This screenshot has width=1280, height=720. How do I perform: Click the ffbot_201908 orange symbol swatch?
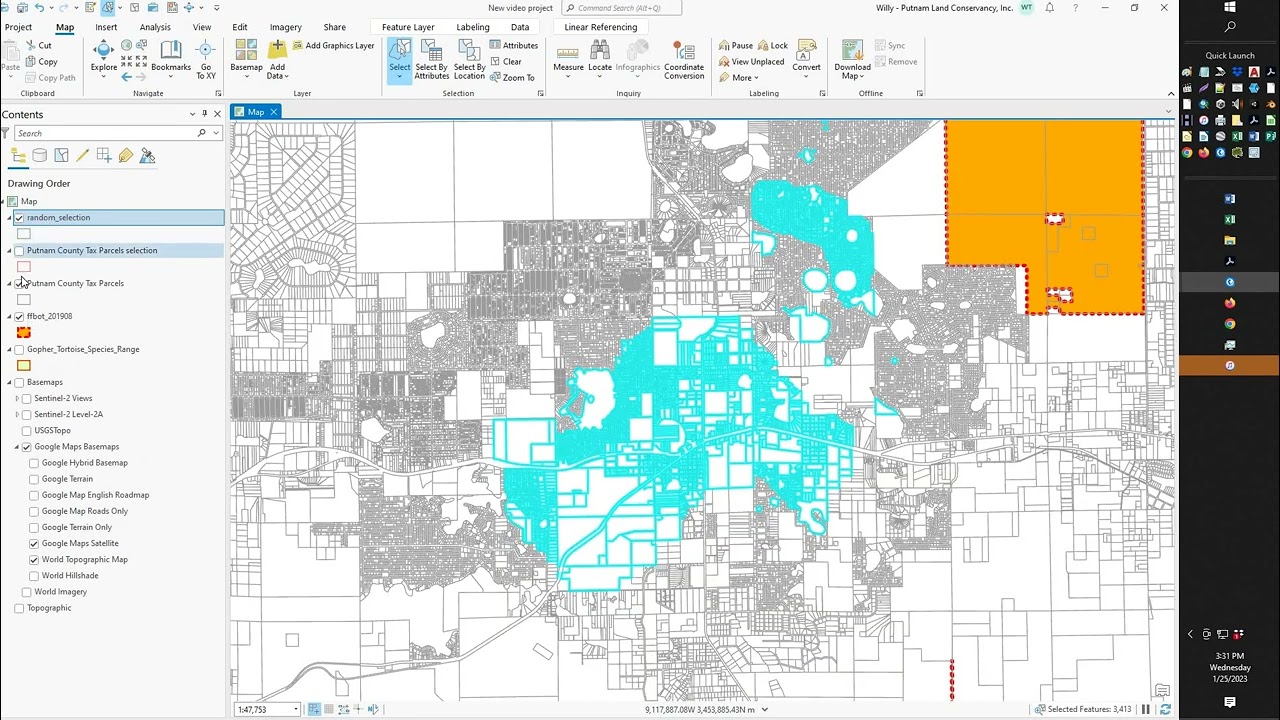[x=24, y=332]
